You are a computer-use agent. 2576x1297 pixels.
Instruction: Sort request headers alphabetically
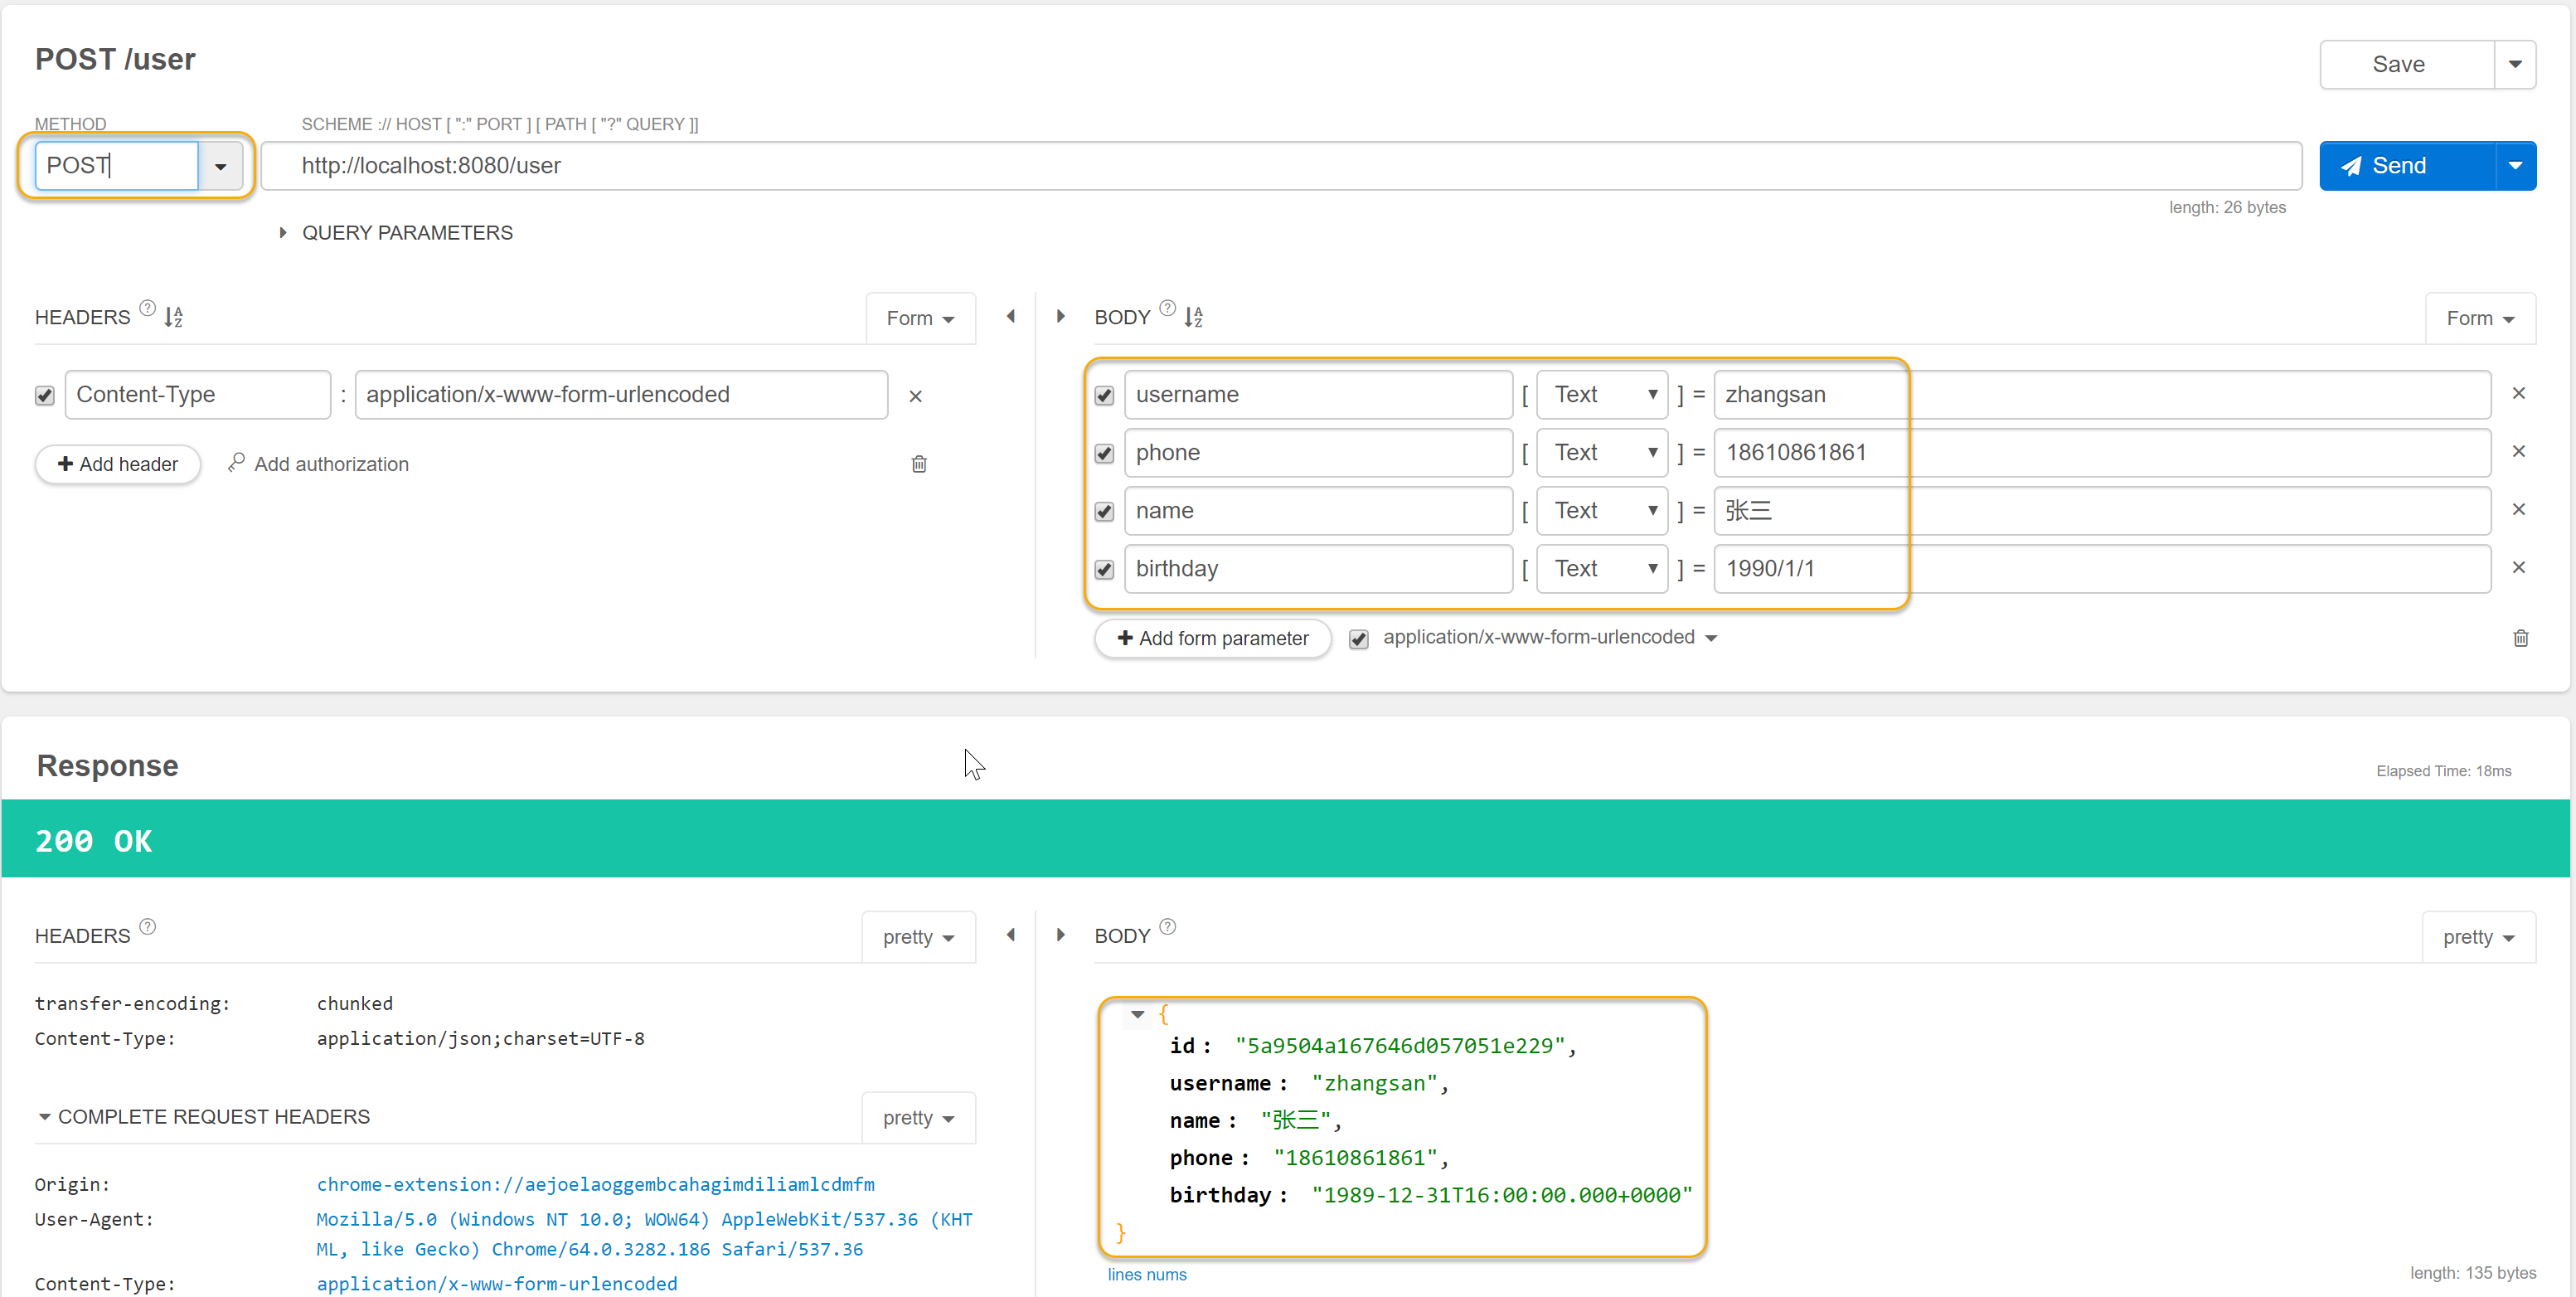pyautogui.click(x=174, y=317)
